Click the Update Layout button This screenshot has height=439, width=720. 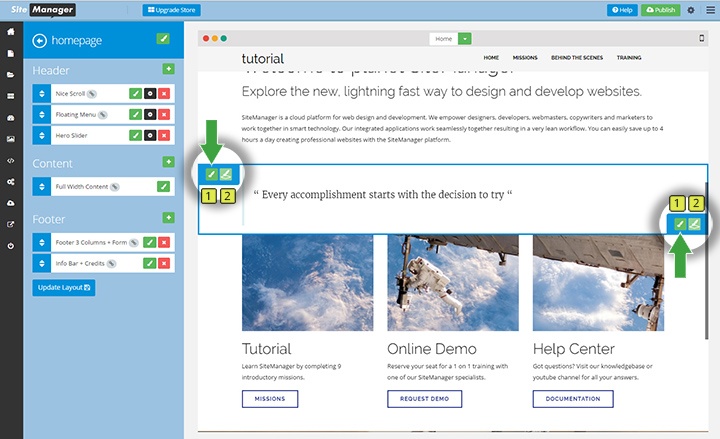(x=64, y=287)
